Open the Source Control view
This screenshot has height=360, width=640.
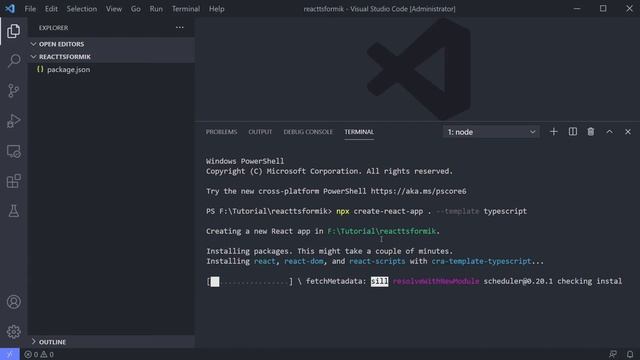point(13,91)
